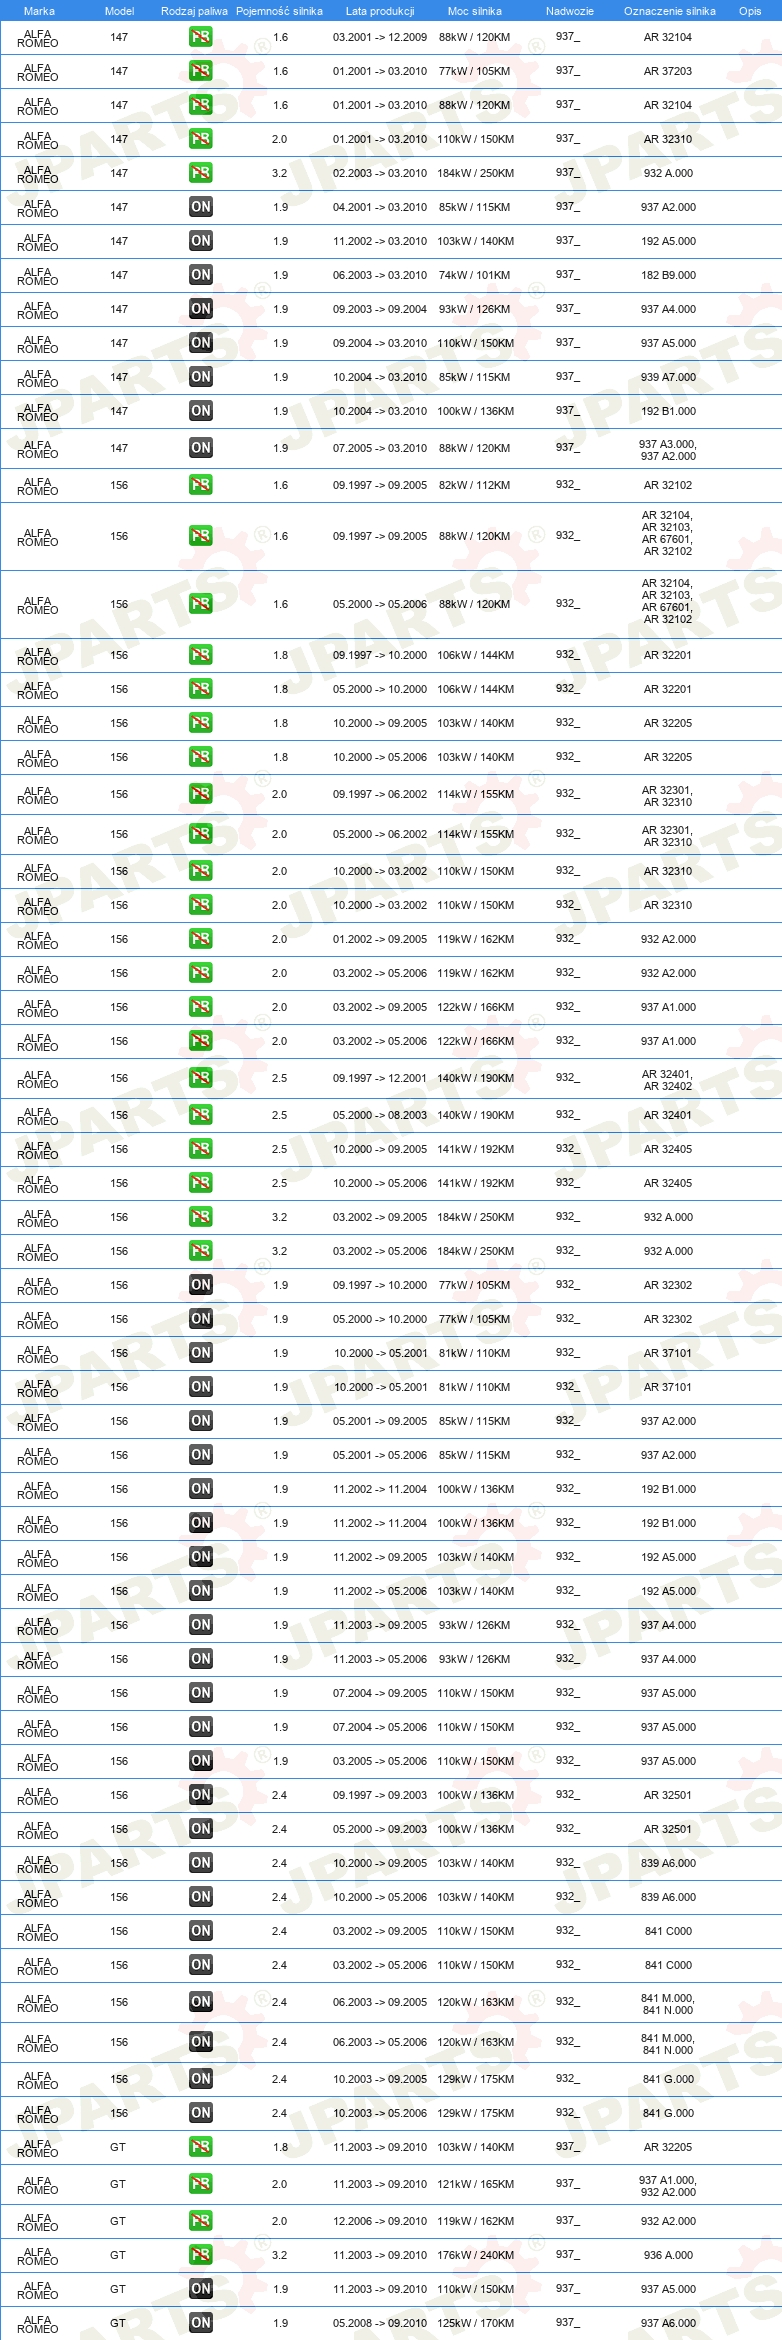Click the petrol icon in the 147 2.0 row
782x2340 pixels.
tap(200, 139)
